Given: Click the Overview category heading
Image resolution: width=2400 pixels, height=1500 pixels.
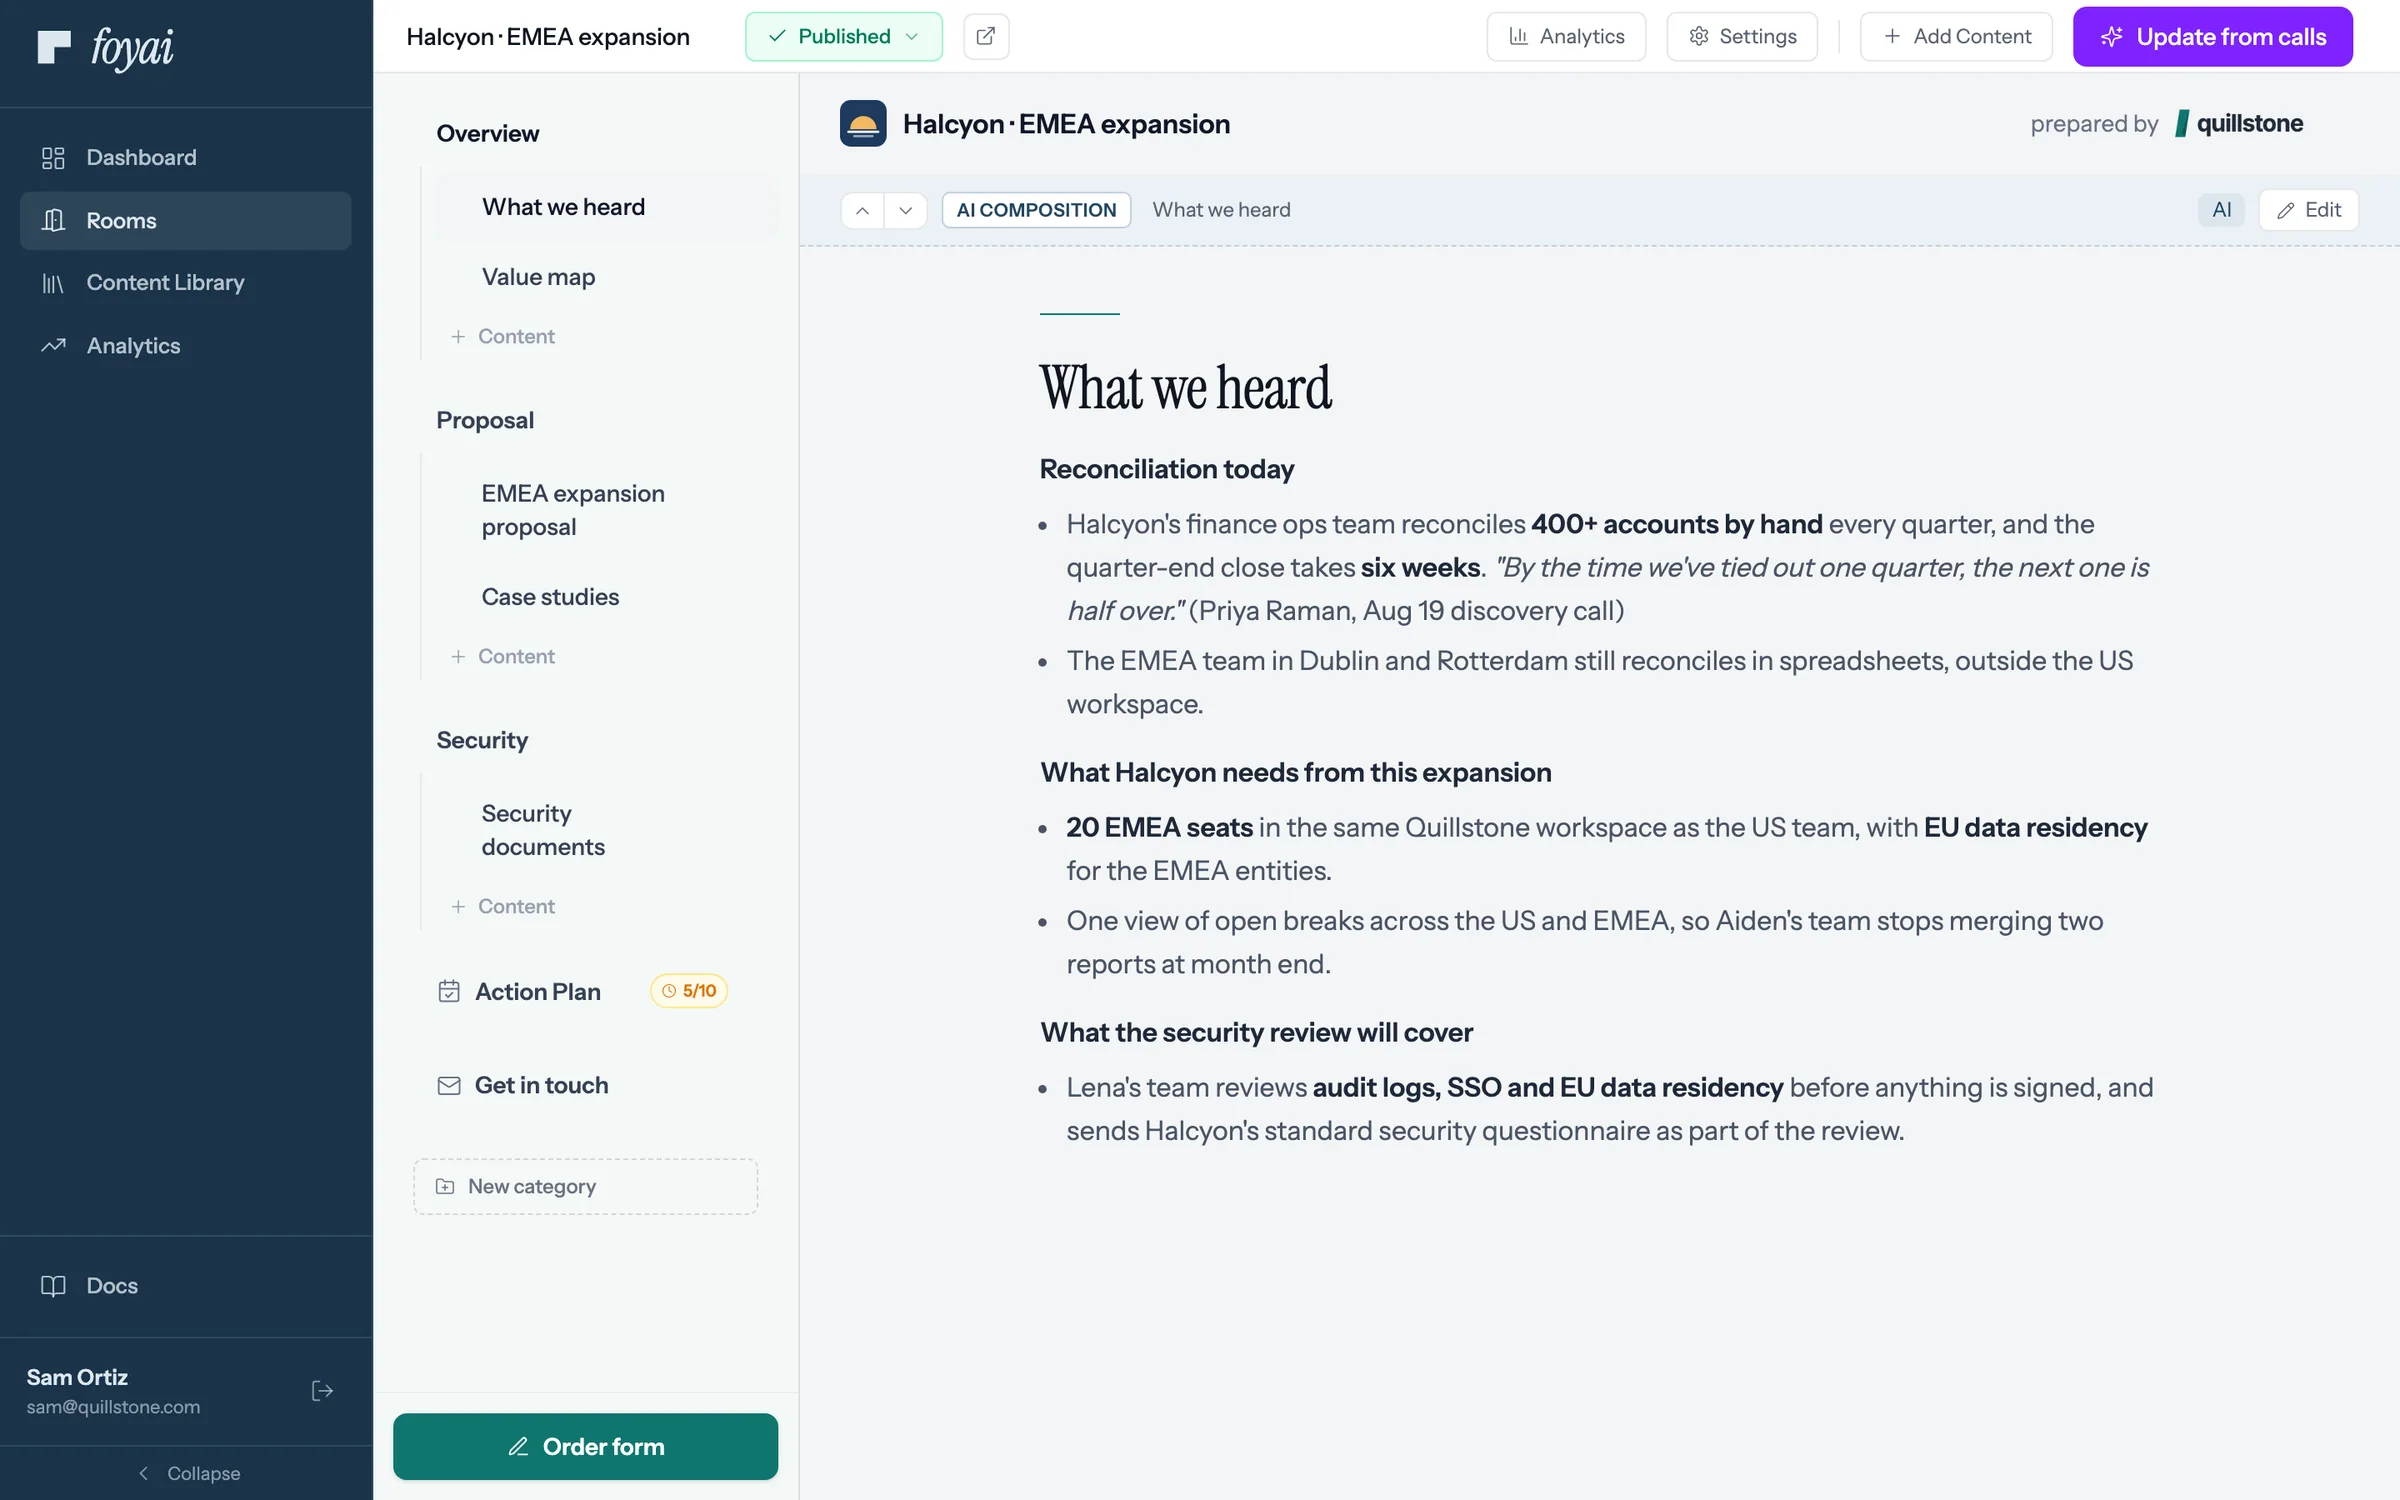Looking at the screenshot, I should 488,133.
